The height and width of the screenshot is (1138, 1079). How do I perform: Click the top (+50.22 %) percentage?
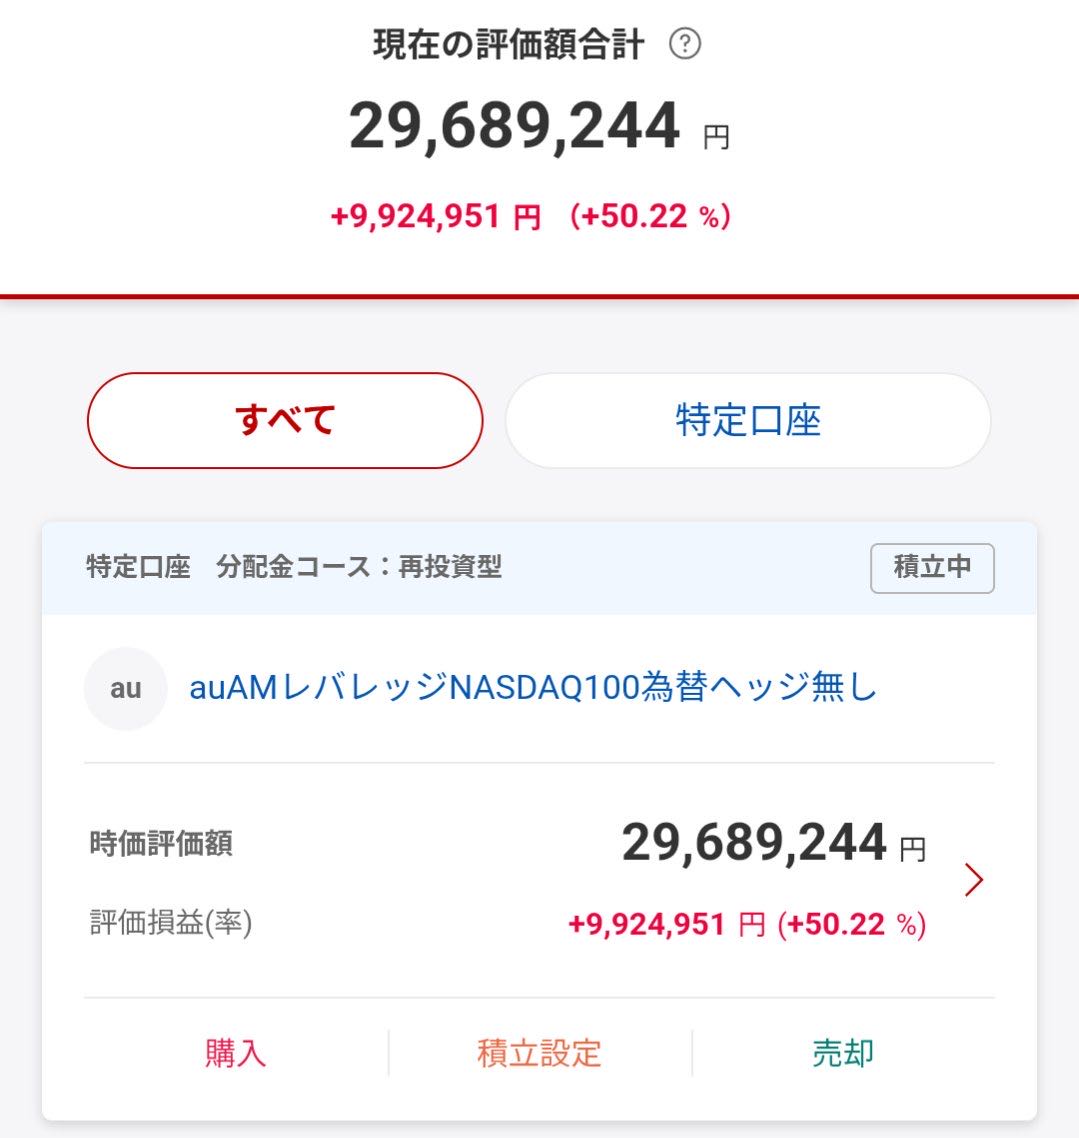650,216
